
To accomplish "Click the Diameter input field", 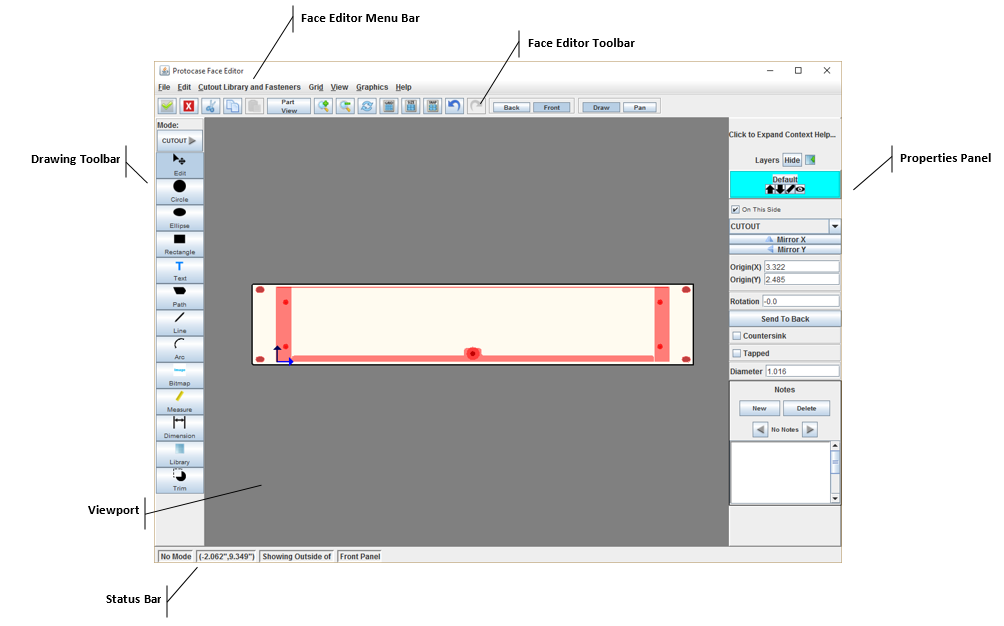I will point(801,371).
